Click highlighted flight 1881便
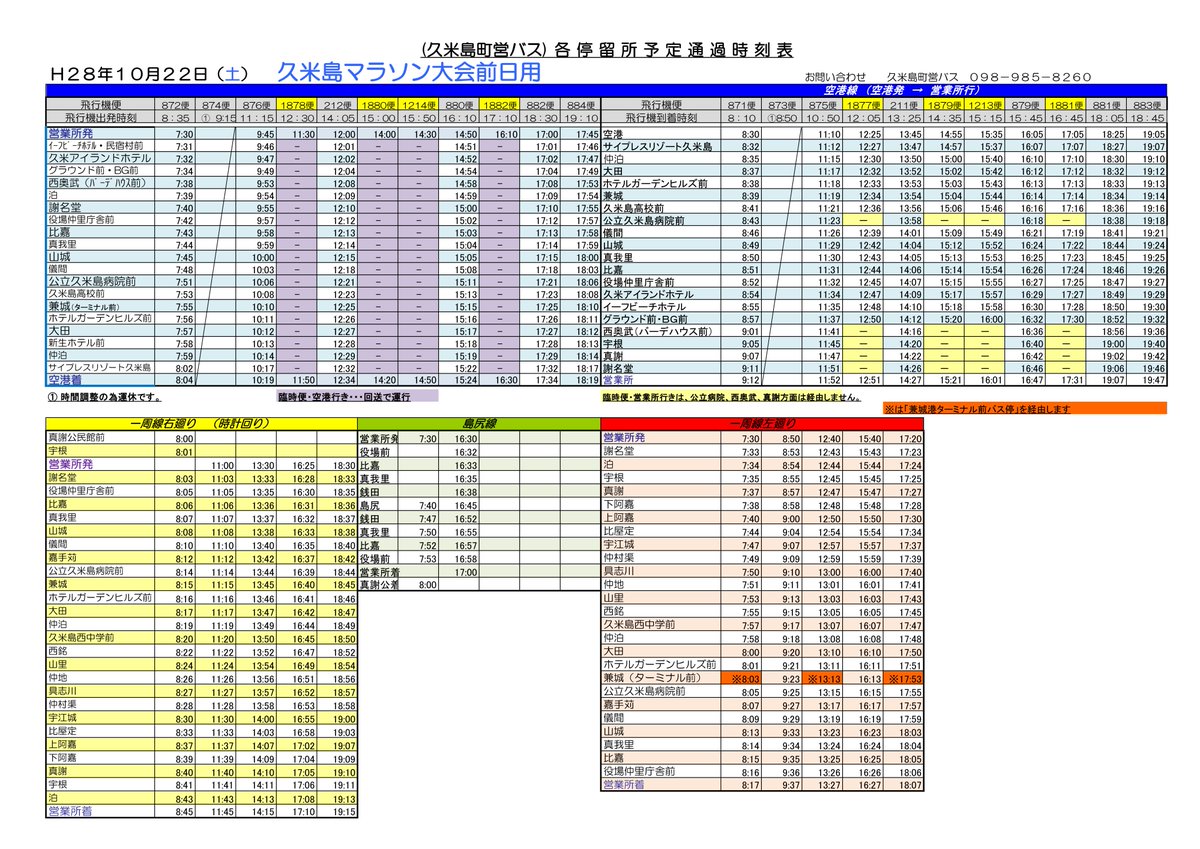This screenshot has height=849, width=1200. tap(1065, 104)
